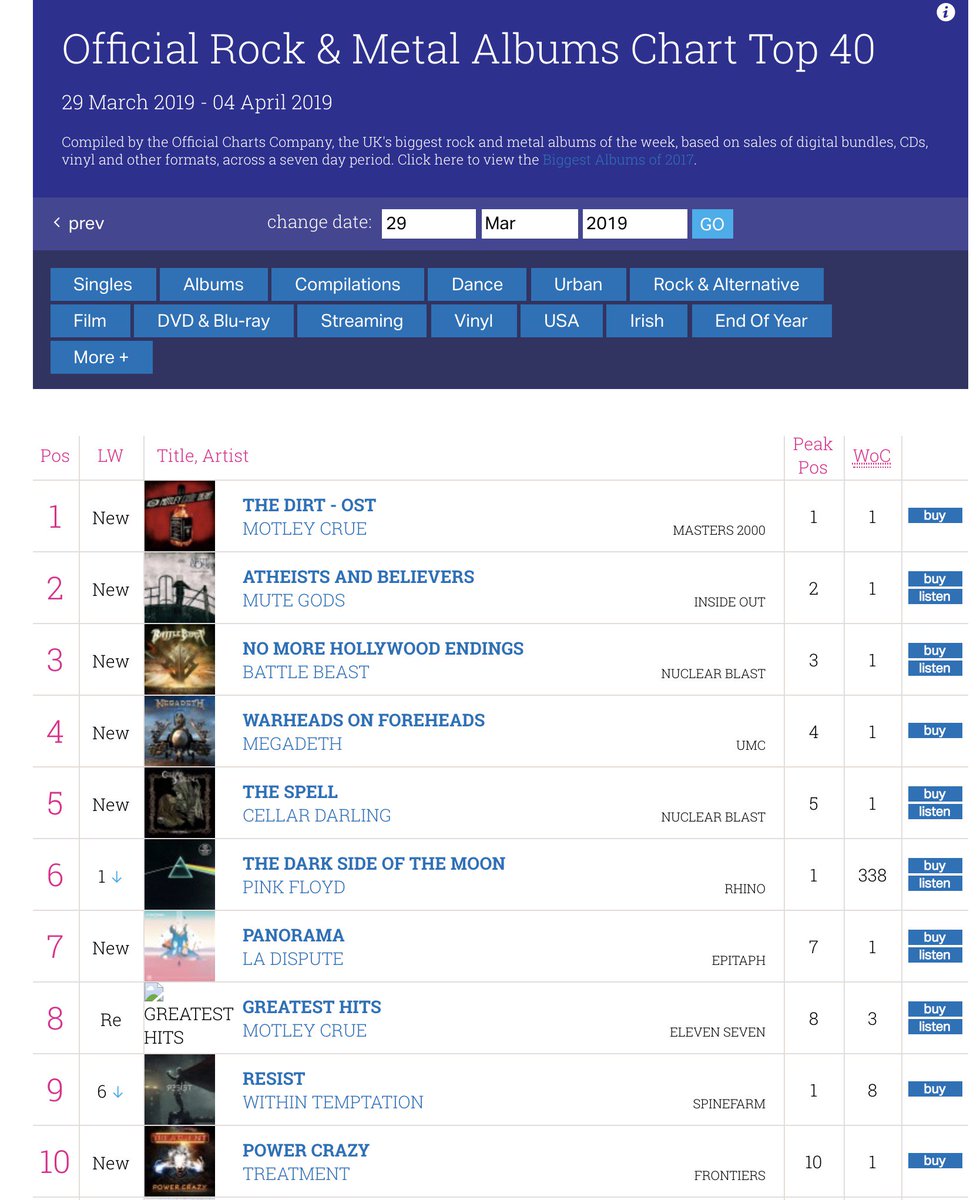The width and height of the screenshot is (980, 1200).
Task: Open WARHEADS ON FOREHEADS title link
Action: [x=364, y=721]
